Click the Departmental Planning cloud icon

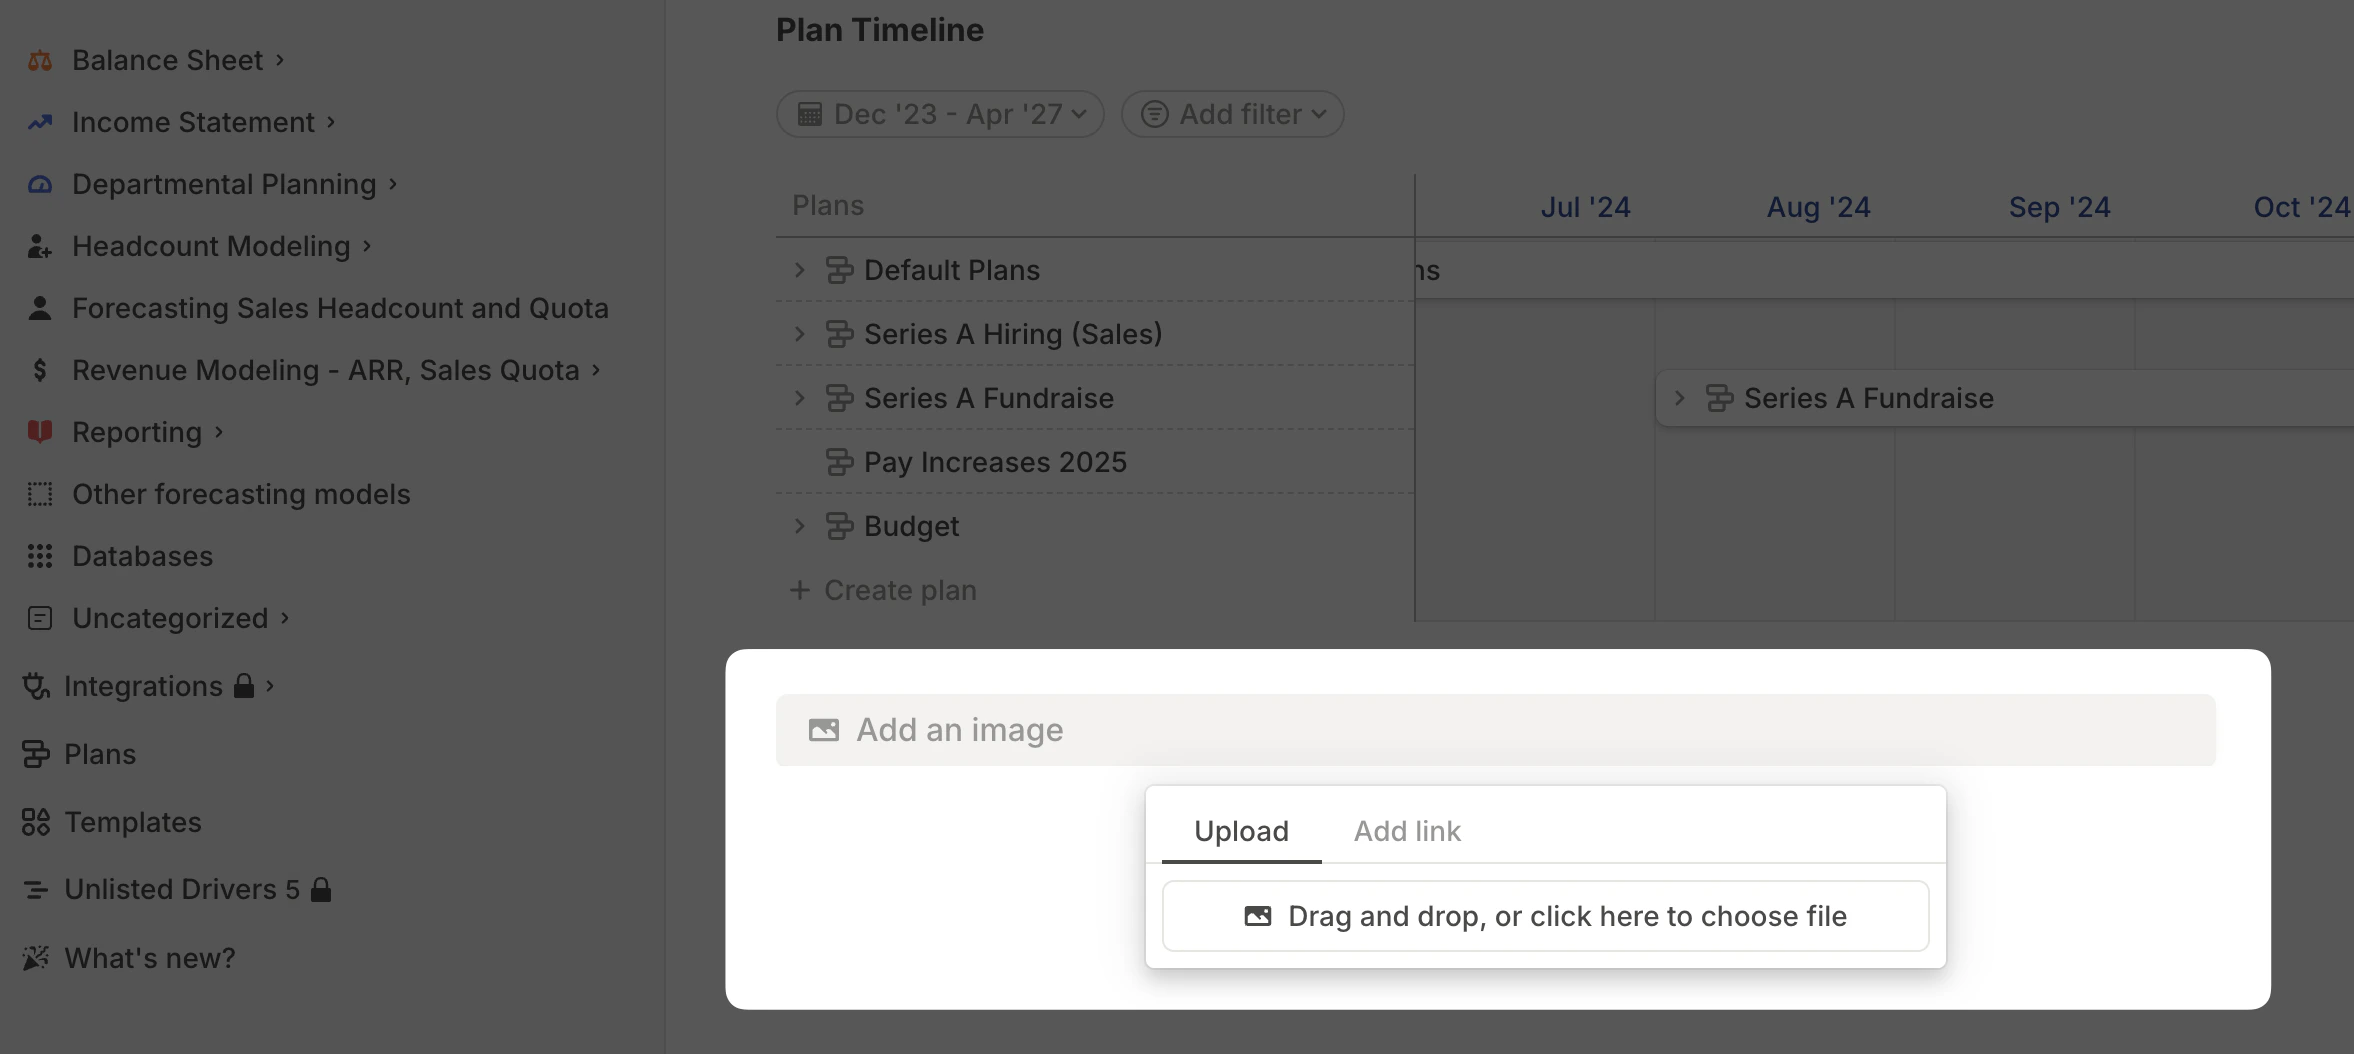(39, 184)
